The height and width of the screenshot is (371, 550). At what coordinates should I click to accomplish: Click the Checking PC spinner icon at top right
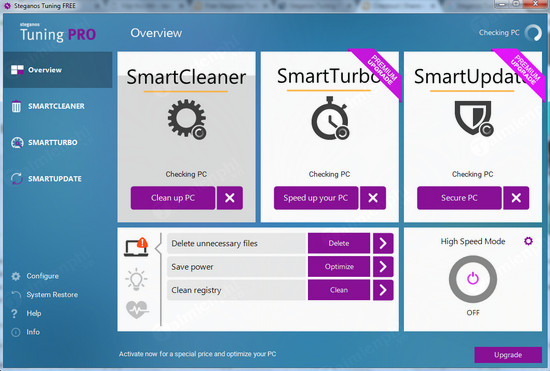533,33
